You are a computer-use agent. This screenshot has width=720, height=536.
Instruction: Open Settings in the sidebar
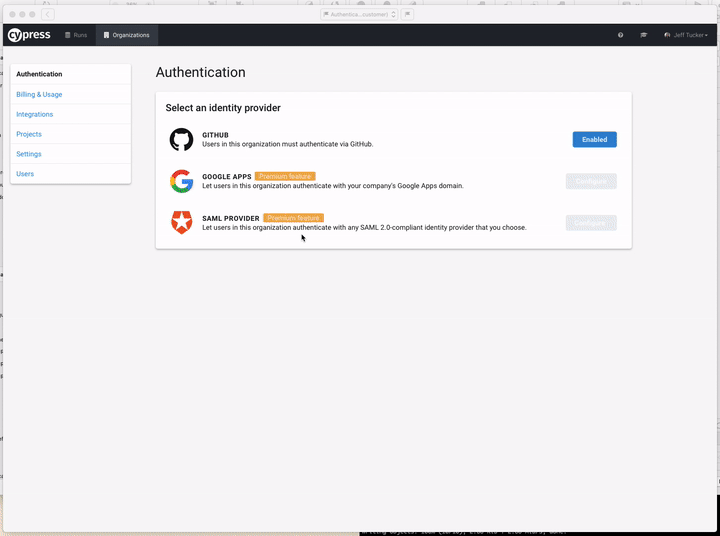point(29,154)
